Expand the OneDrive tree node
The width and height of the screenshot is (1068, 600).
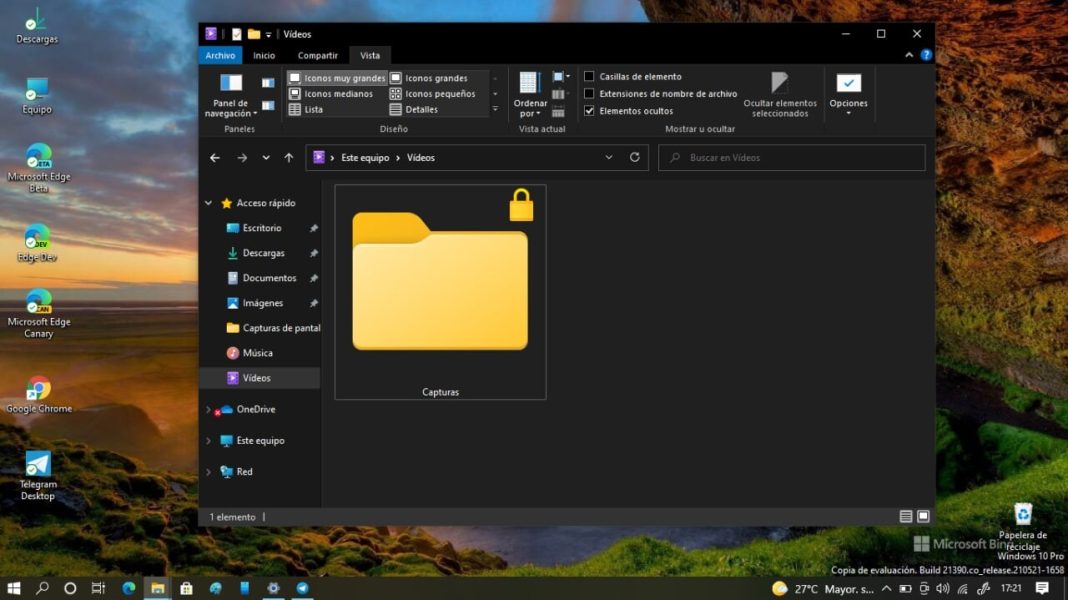[x=208, y=410]
